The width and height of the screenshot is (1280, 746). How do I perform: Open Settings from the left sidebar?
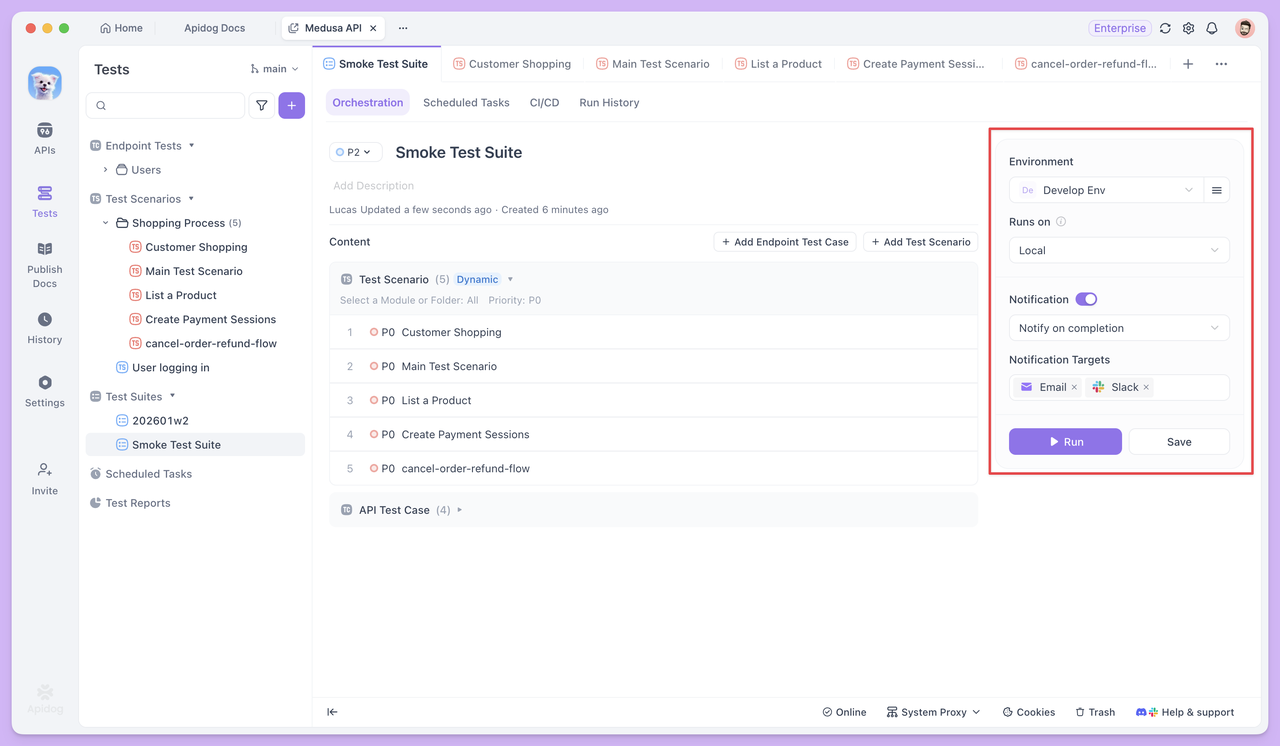pos(44,389)
